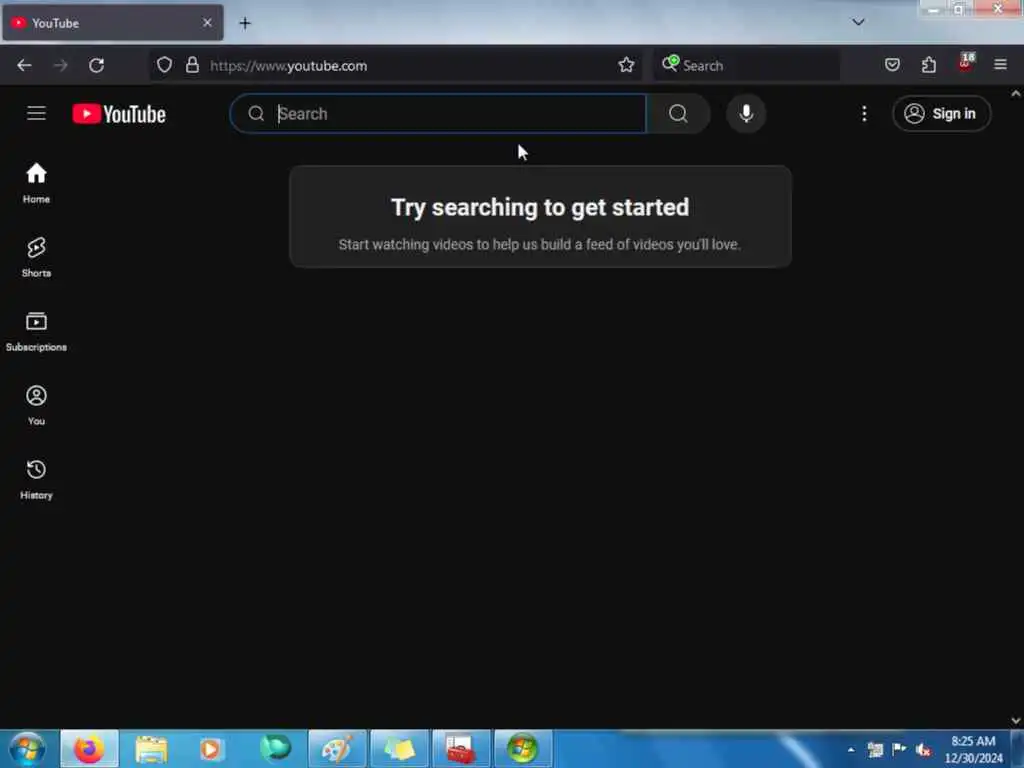Show hidden system tray icons arrow
The image size is (1024, 768).
pos(851,749)
